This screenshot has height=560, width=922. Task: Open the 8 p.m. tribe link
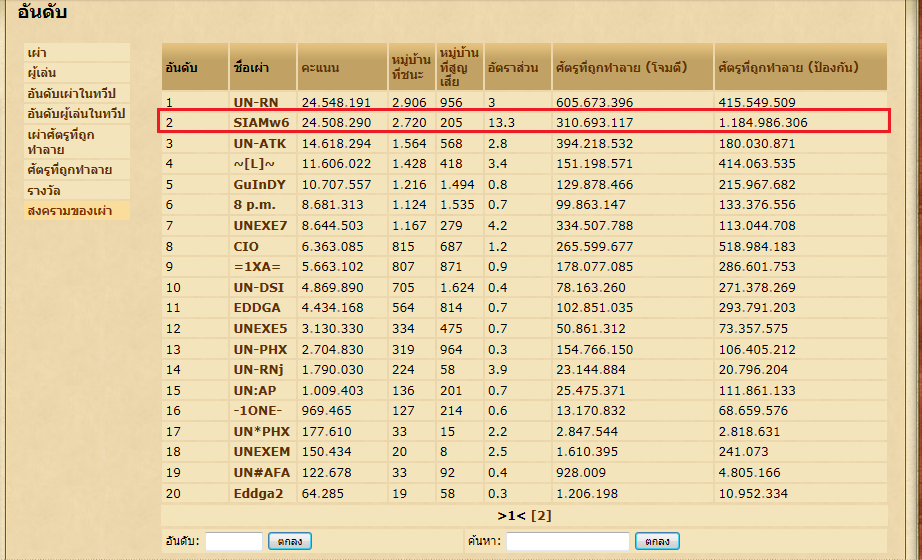(255, 205)
